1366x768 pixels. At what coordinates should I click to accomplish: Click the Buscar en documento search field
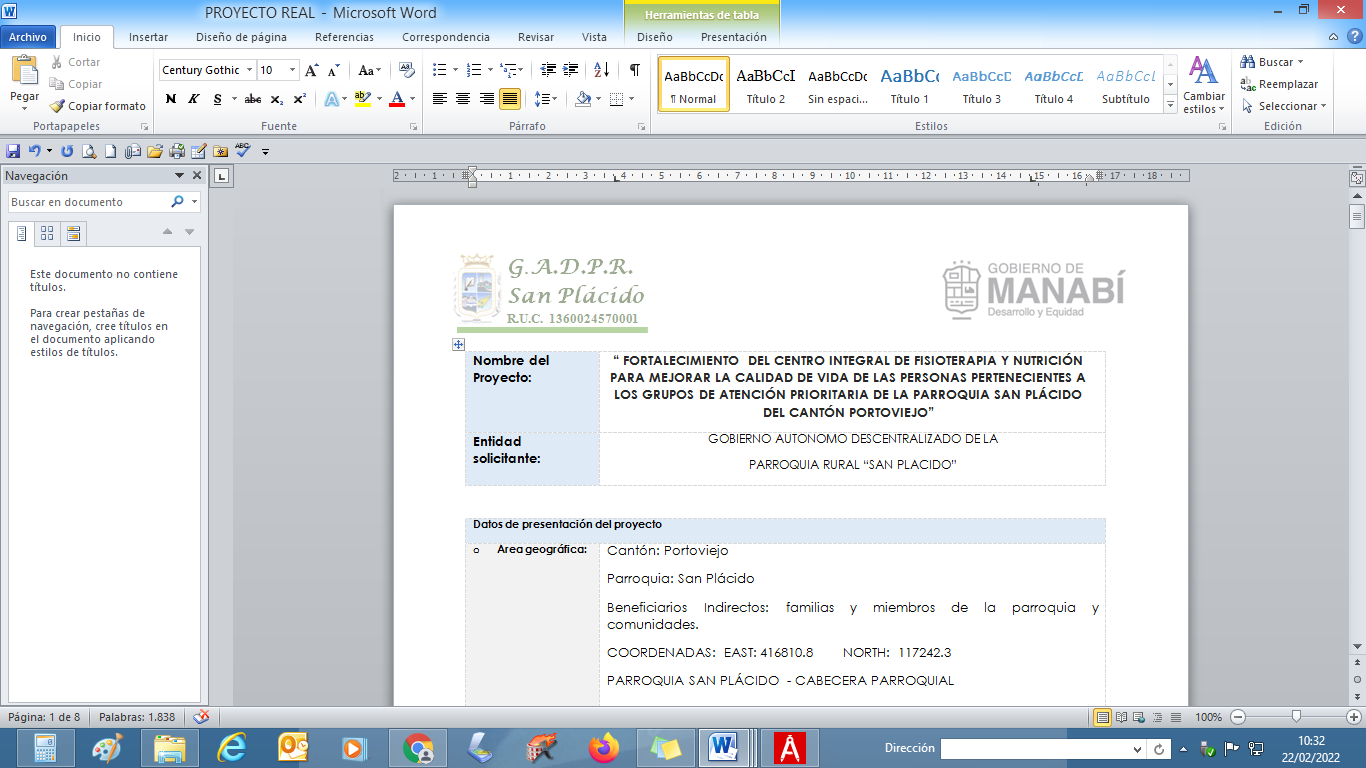88,202
